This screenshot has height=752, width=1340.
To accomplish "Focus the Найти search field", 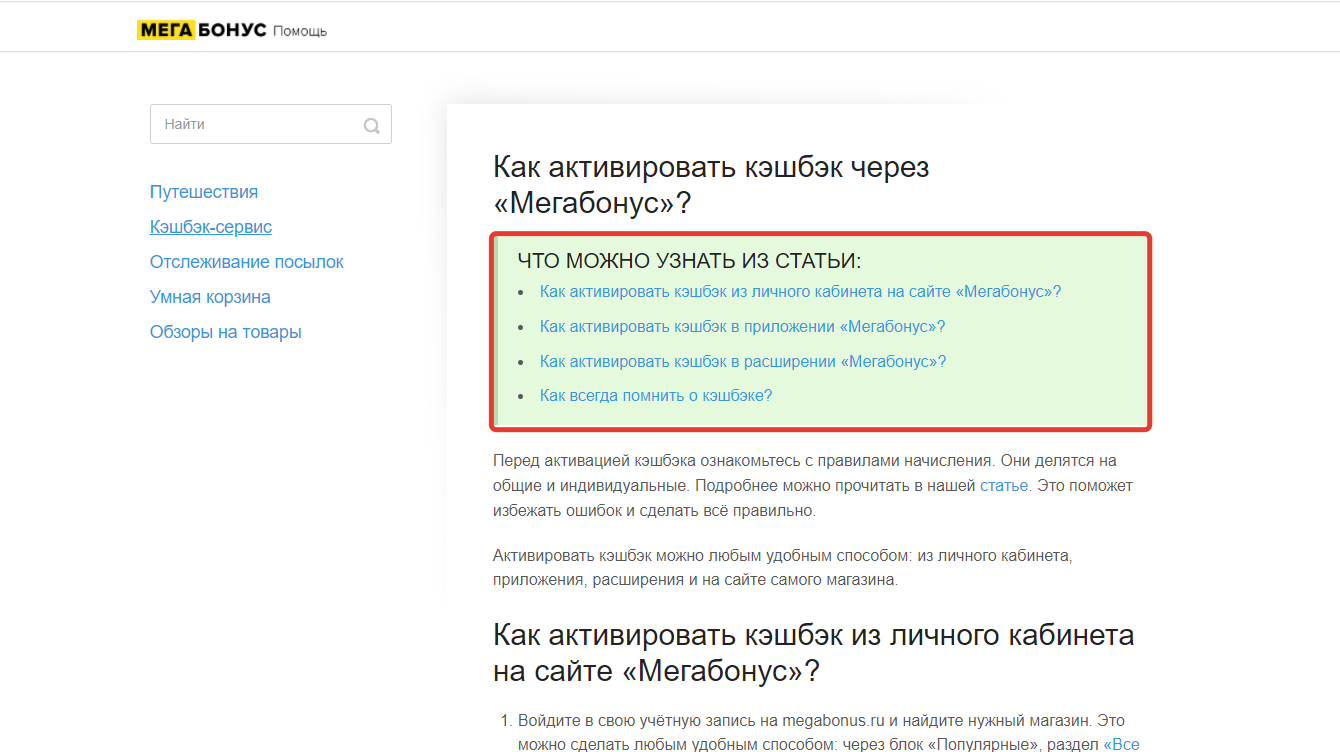I will tap(271, 124).
